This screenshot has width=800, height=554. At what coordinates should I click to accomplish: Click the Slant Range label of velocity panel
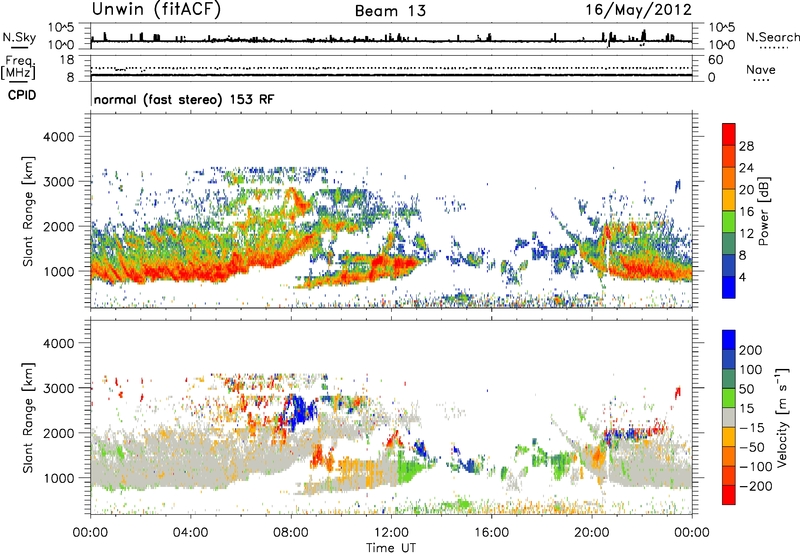coord(28,418)
